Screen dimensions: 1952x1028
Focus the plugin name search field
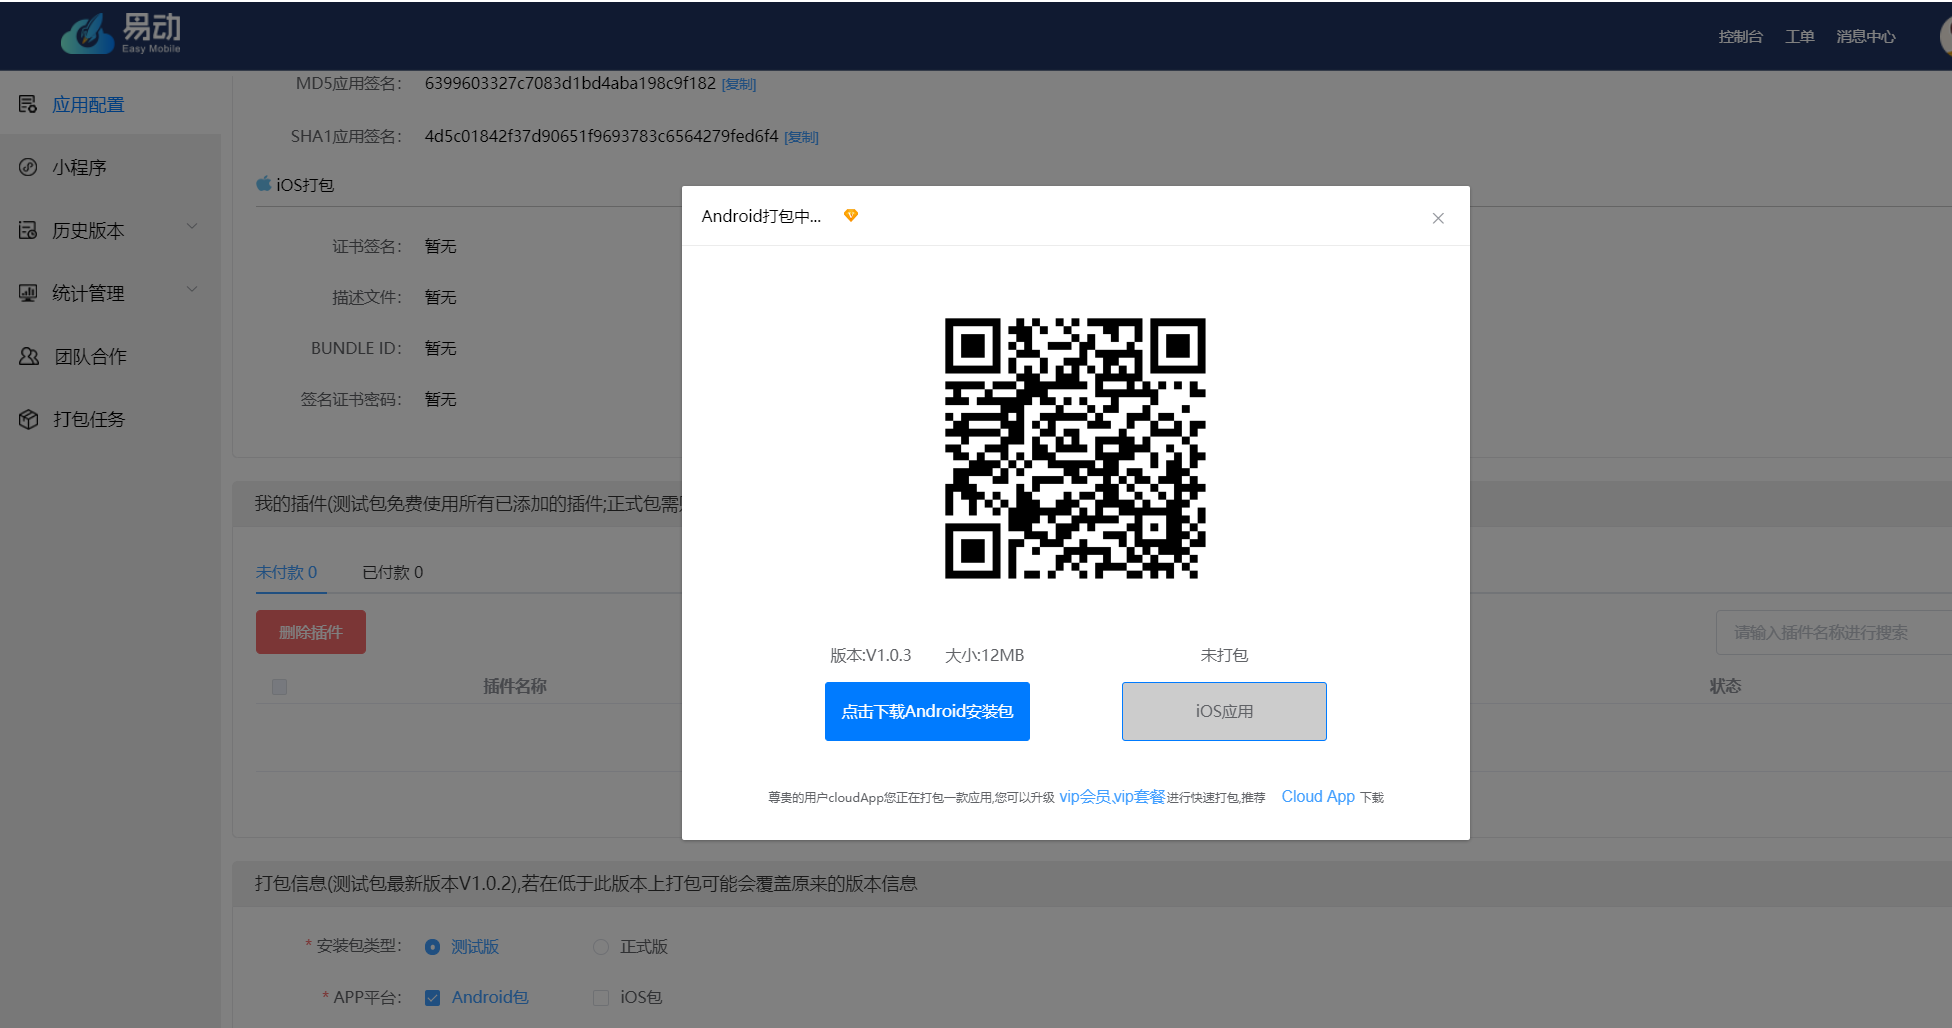1834,632
